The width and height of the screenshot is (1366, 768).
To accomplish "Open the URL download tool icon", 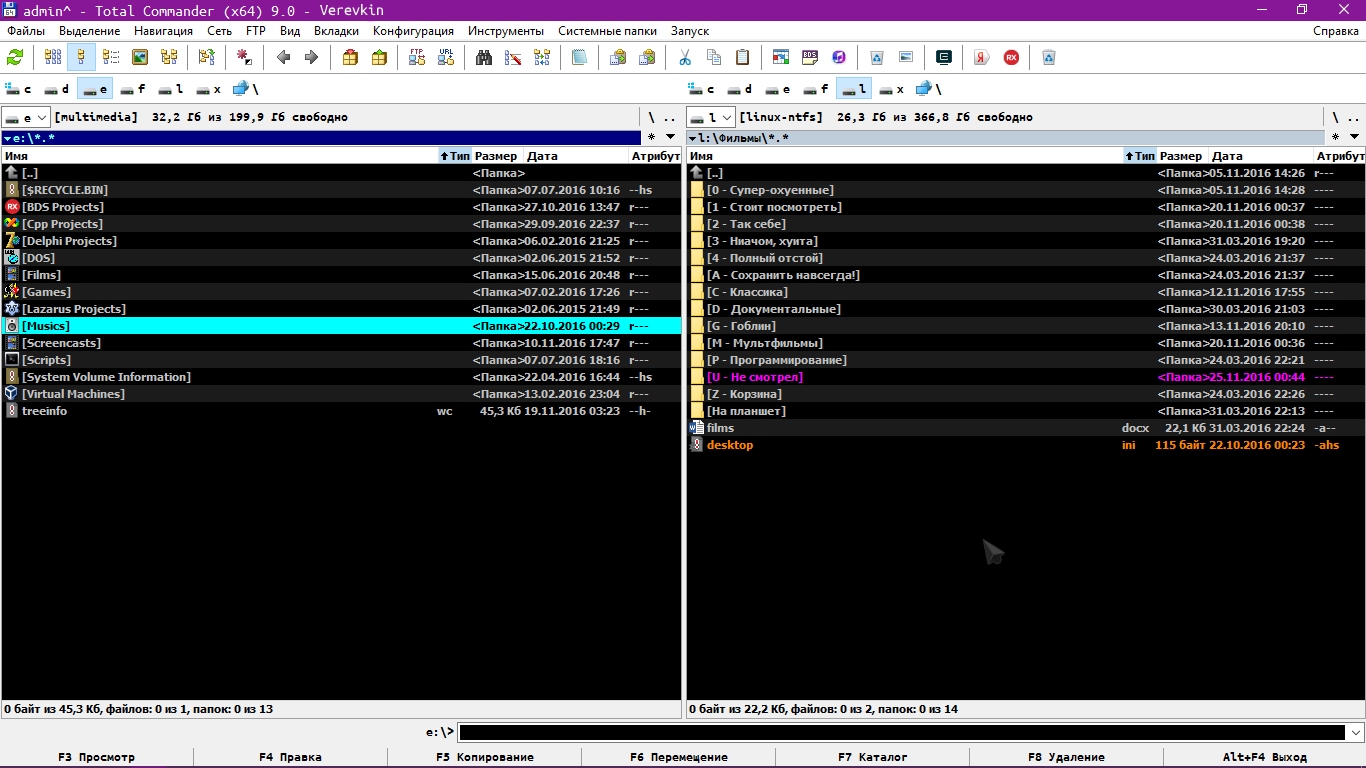I will 446,57.
